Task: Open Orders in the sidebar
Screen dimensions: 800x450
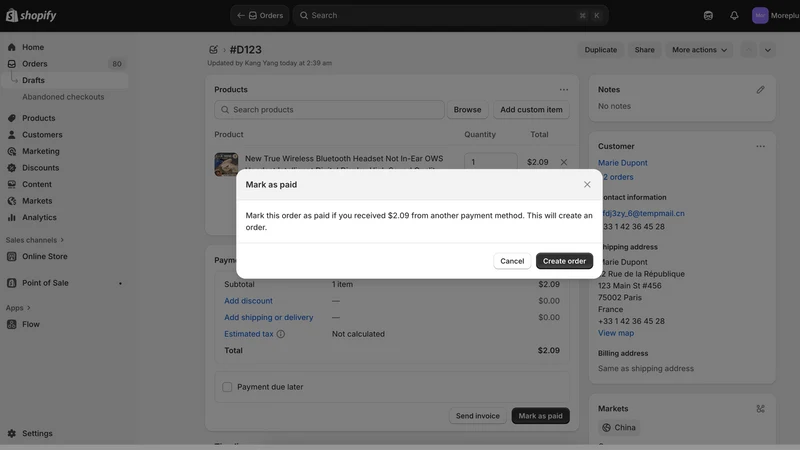Action: pos(35,64)
